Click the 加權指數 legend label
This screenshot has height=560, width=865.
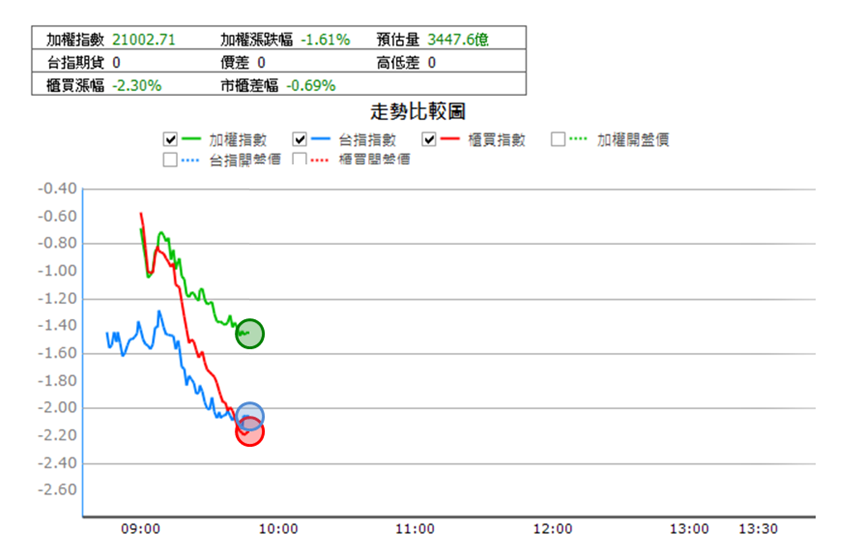pyautogui.click(x=238, y=140)
